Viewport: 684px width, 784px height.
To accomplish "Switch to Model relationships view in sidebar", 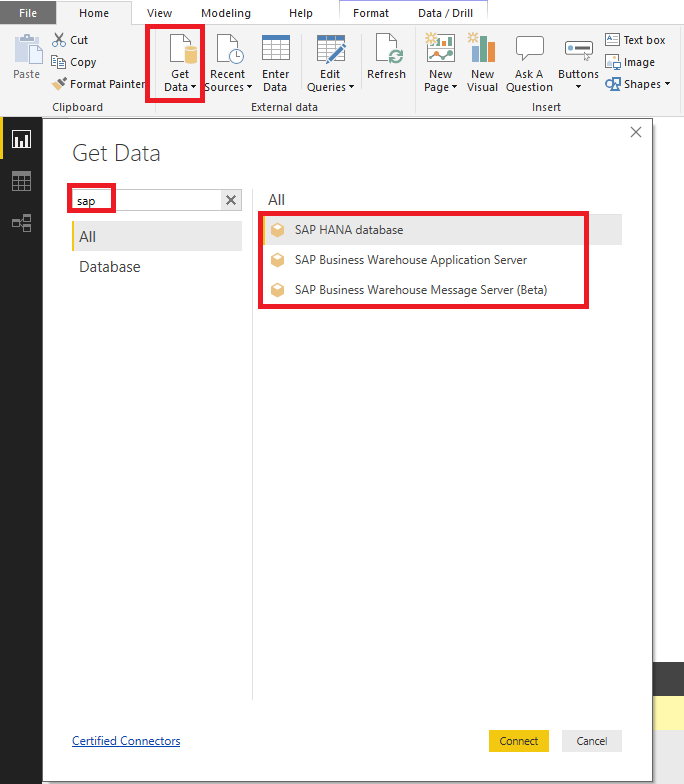I will 21,223.
